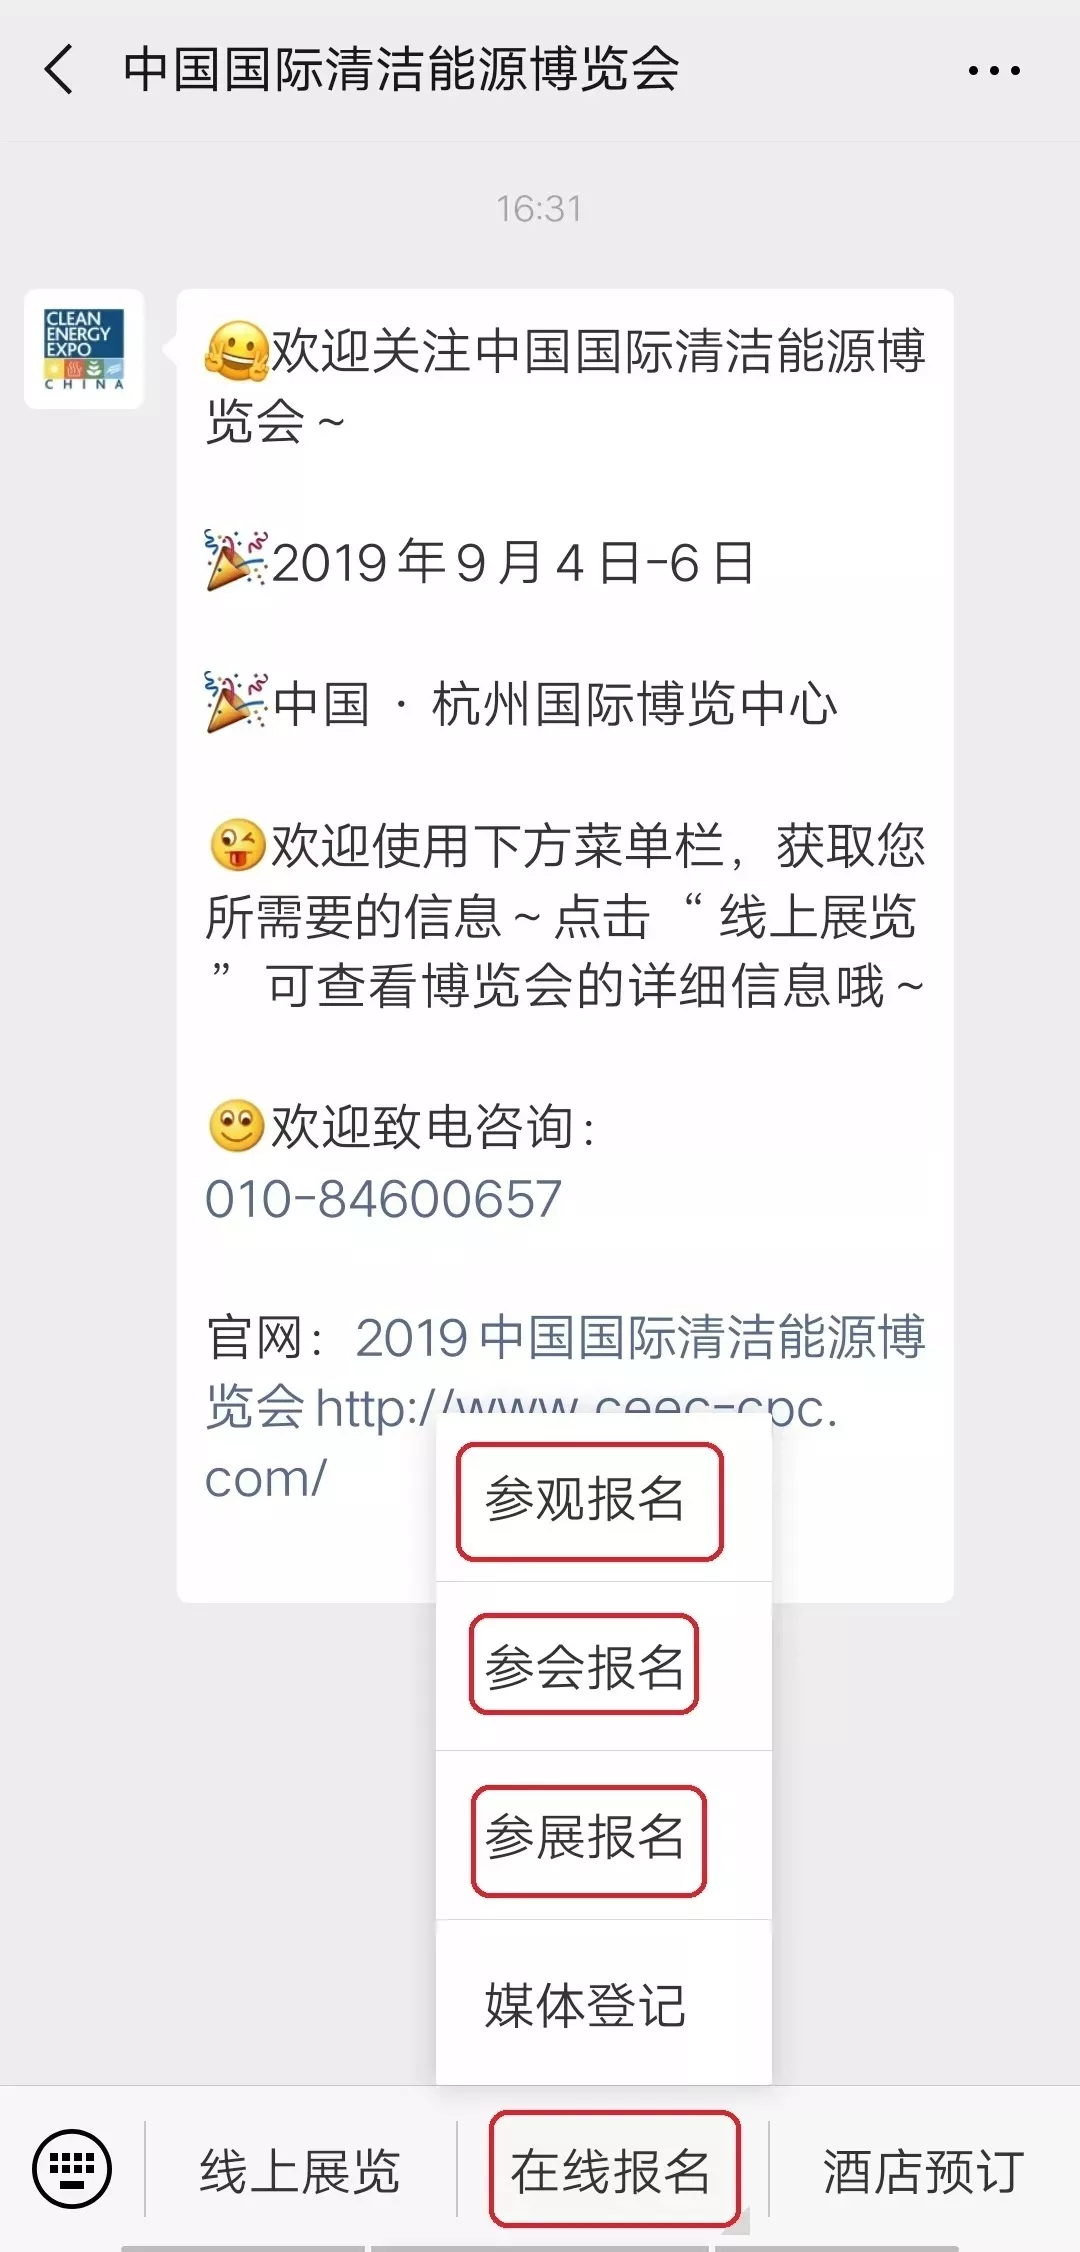
Task: Expand the 酒店预订 bottom menu
Action: 924,2170
